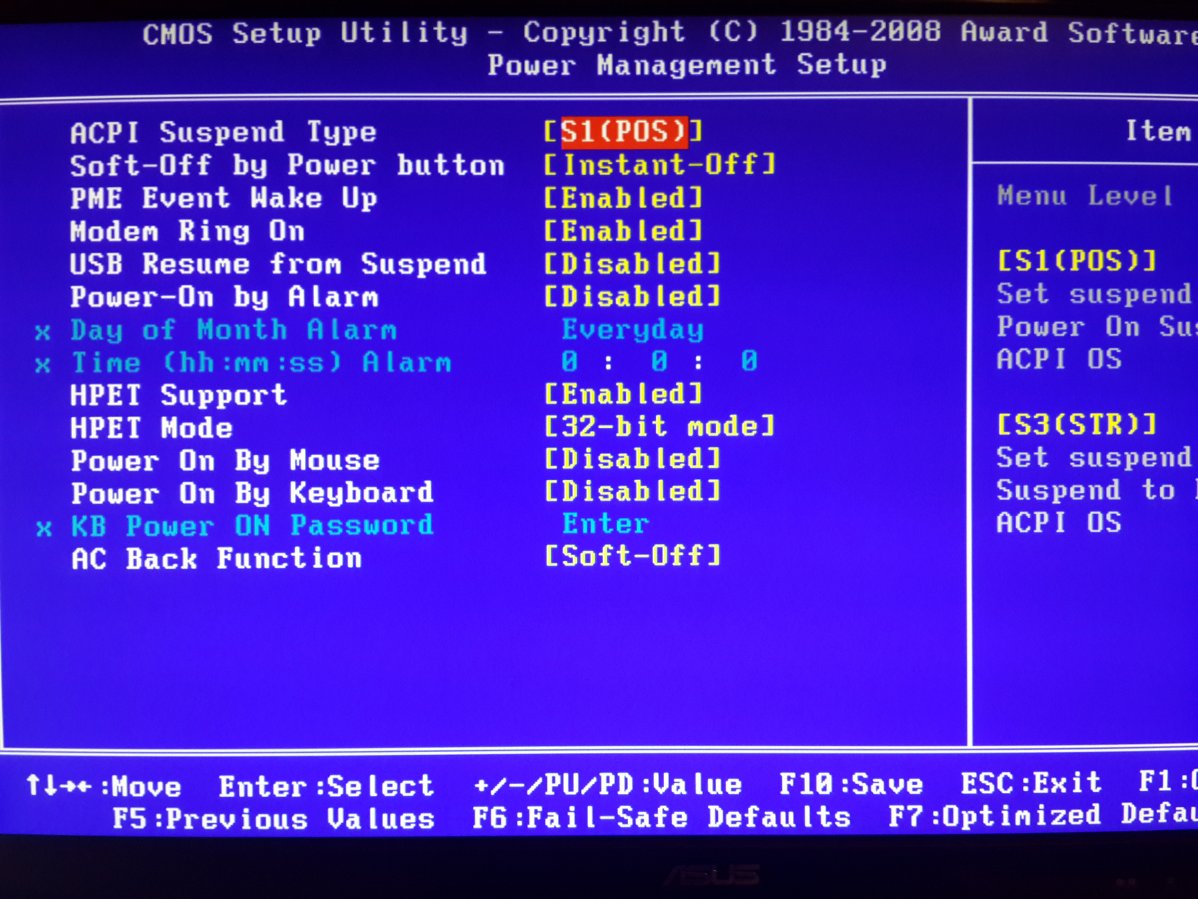
Task: Click the HPET Mode label
Action: coord(151,428)
